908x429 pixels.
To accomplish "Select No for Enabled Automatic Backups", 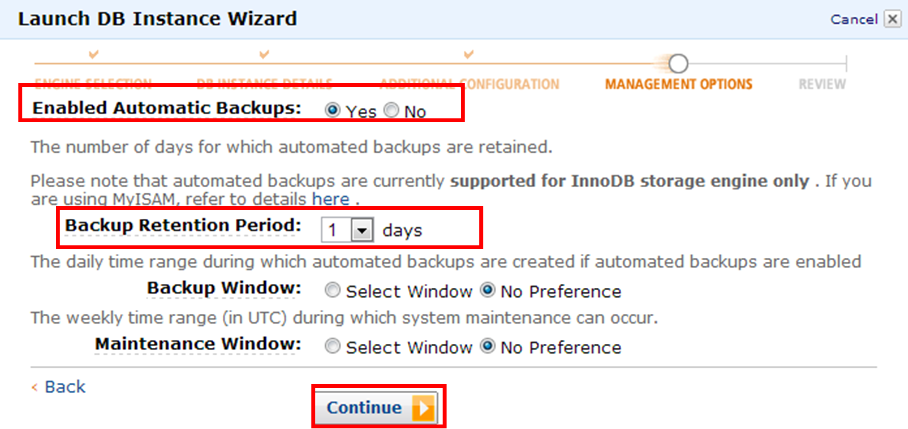I will [x=392, y=111].
